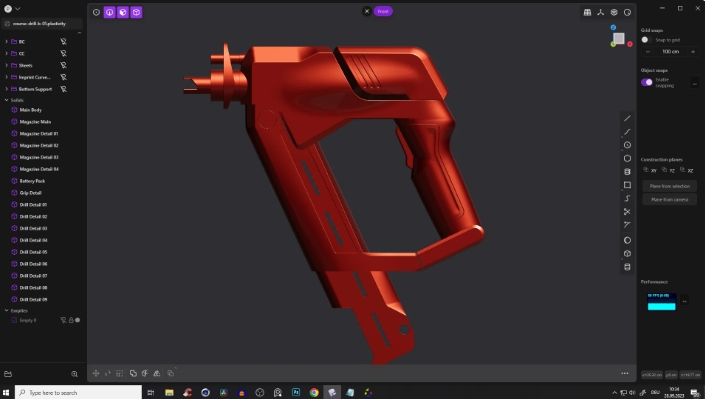Disable the Enable snapping toggle
The image size is (705, 399).
[x=647, y=82]
